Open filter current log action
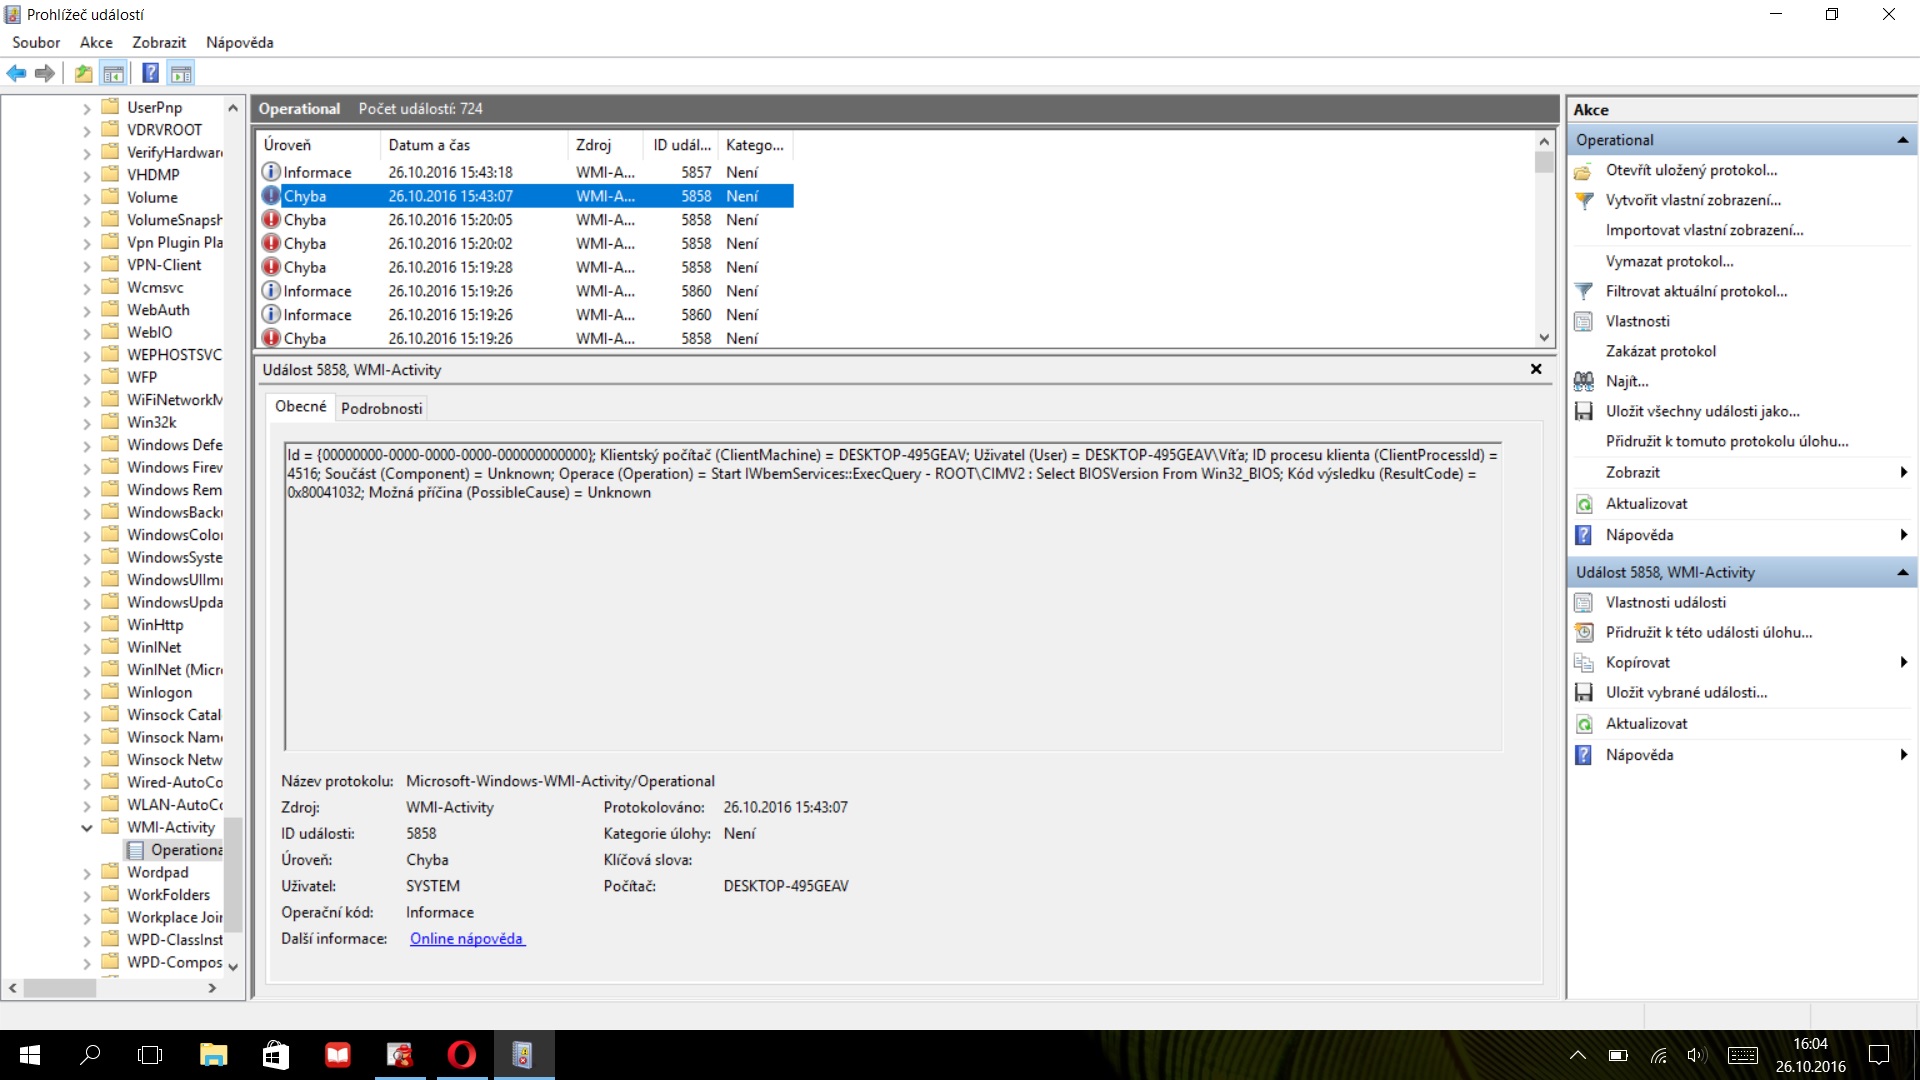 [x=1695, y=291]
